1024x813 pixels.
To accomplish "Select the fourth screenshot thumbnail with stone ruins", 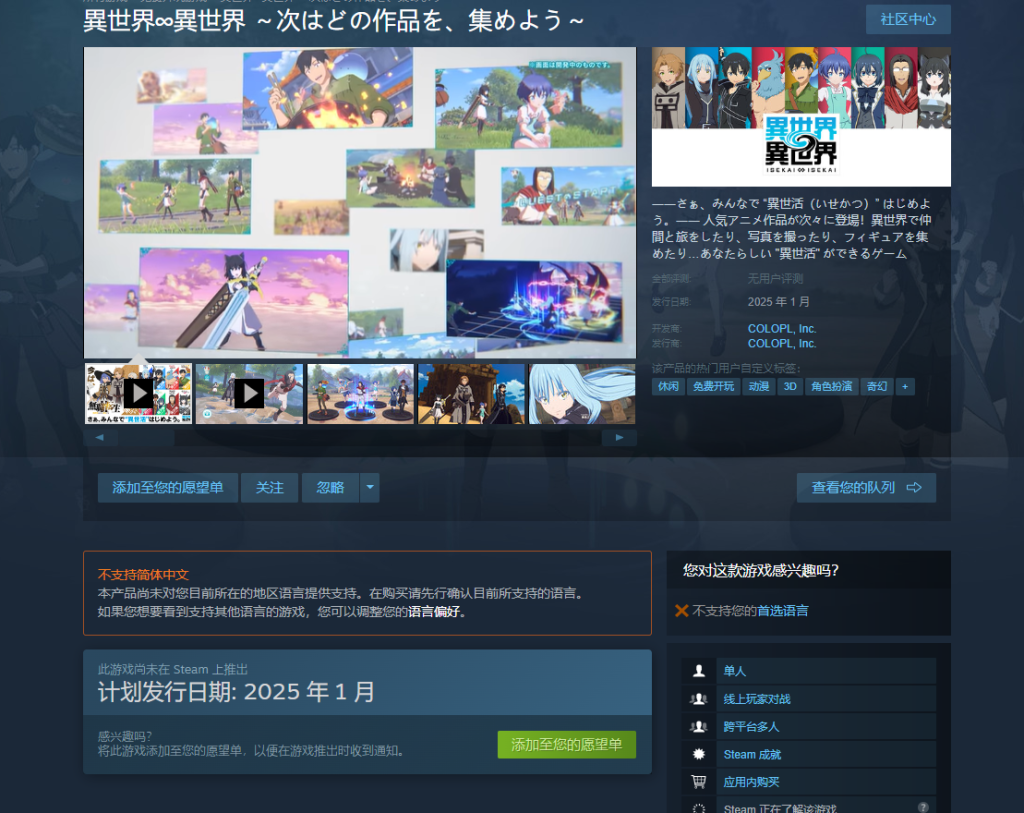I will point(472,394).
